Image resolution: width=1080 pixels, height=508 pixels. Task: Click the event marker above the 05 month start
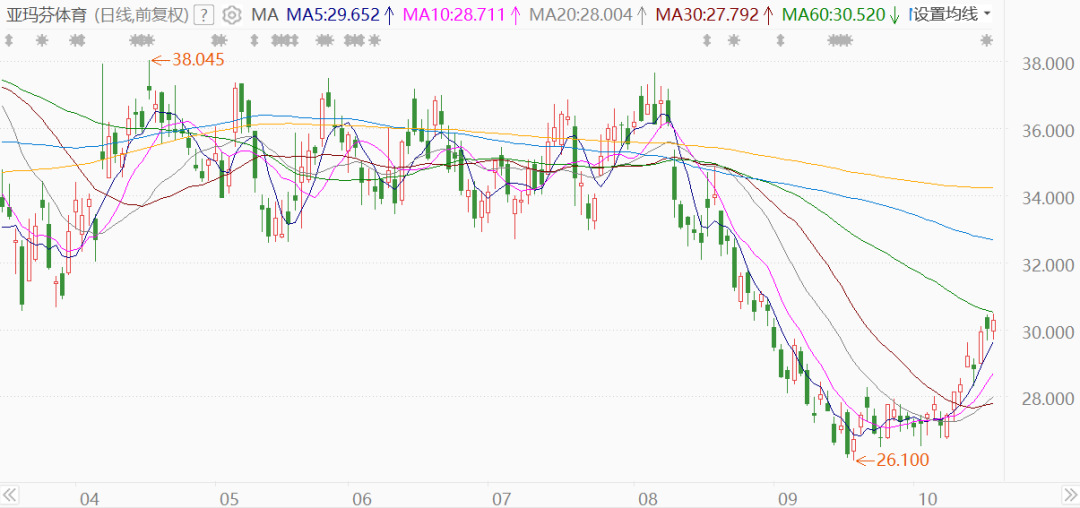pos(219,41)
